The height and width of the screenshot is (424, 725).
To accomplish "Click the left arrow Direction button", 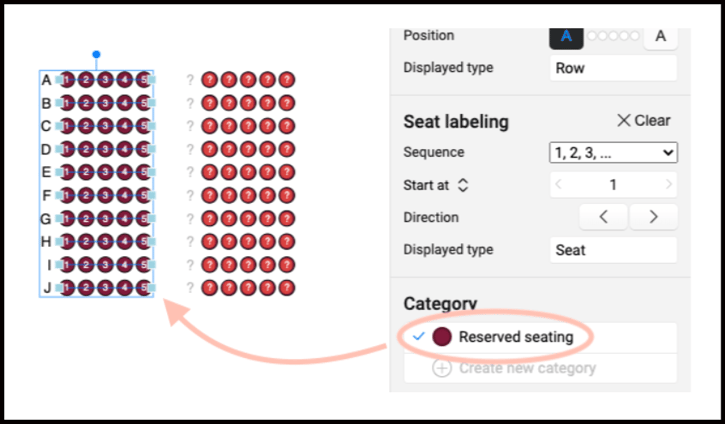I will (x=604, y=217).
